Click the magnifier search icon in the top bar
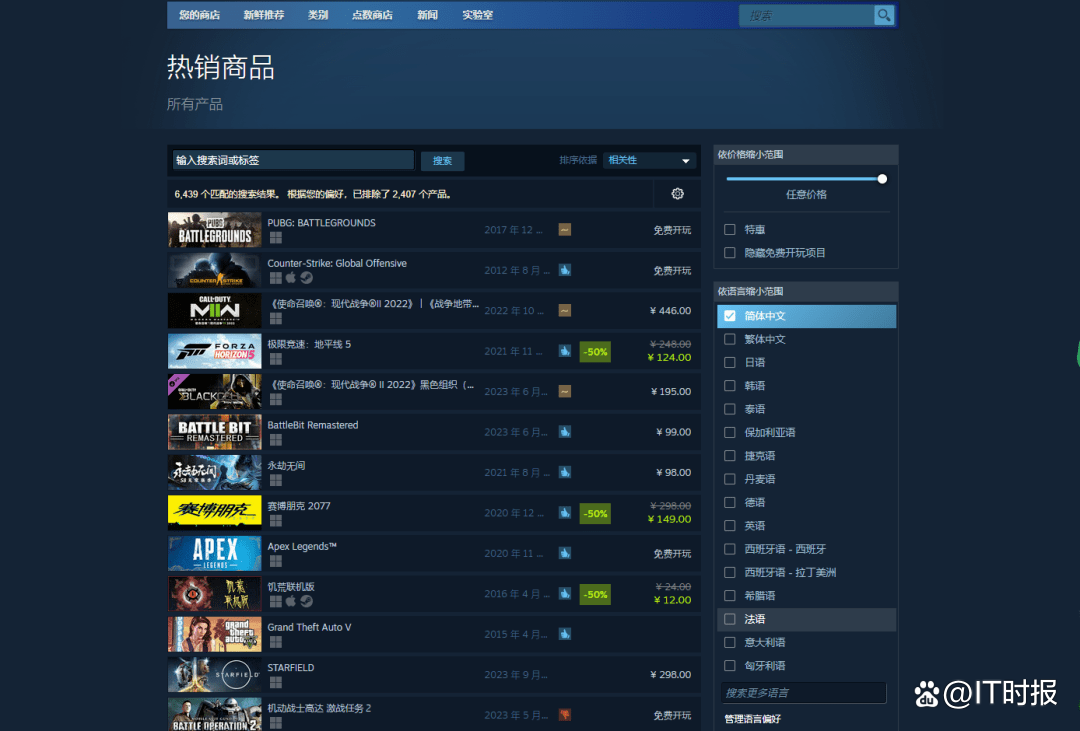Viewport: 1080px width, 731px height. (x=884, y=15)
